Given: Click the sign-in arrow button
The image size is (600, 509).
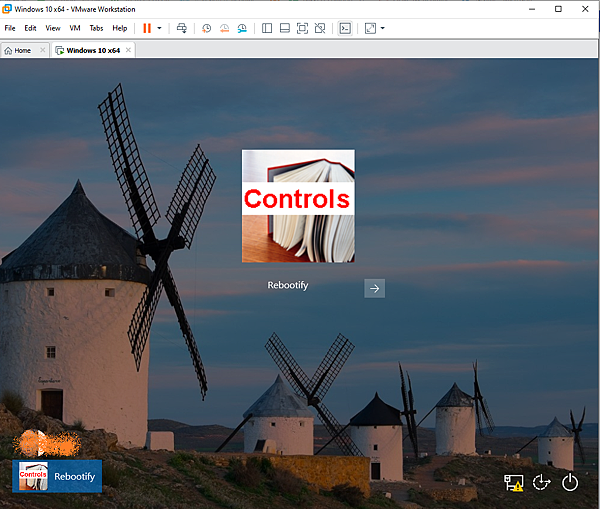Looking at the screenshot, I should tap(375, 288).
